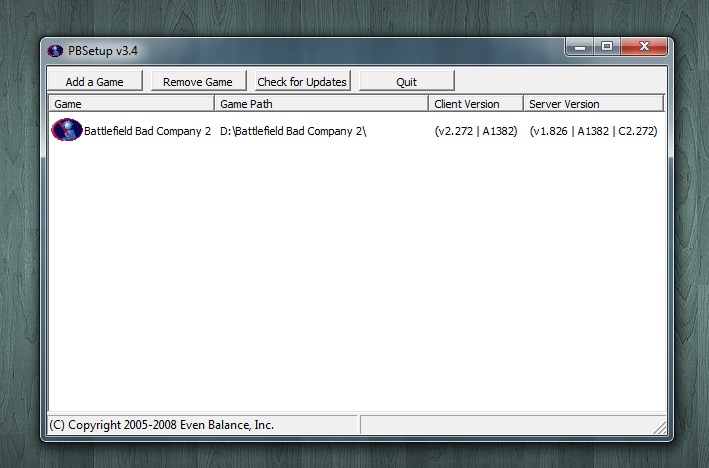Click the server version (v1.826 | A1382 | C2.272) cell
This screenshot has width=709, height=468.
click(593, 131)
